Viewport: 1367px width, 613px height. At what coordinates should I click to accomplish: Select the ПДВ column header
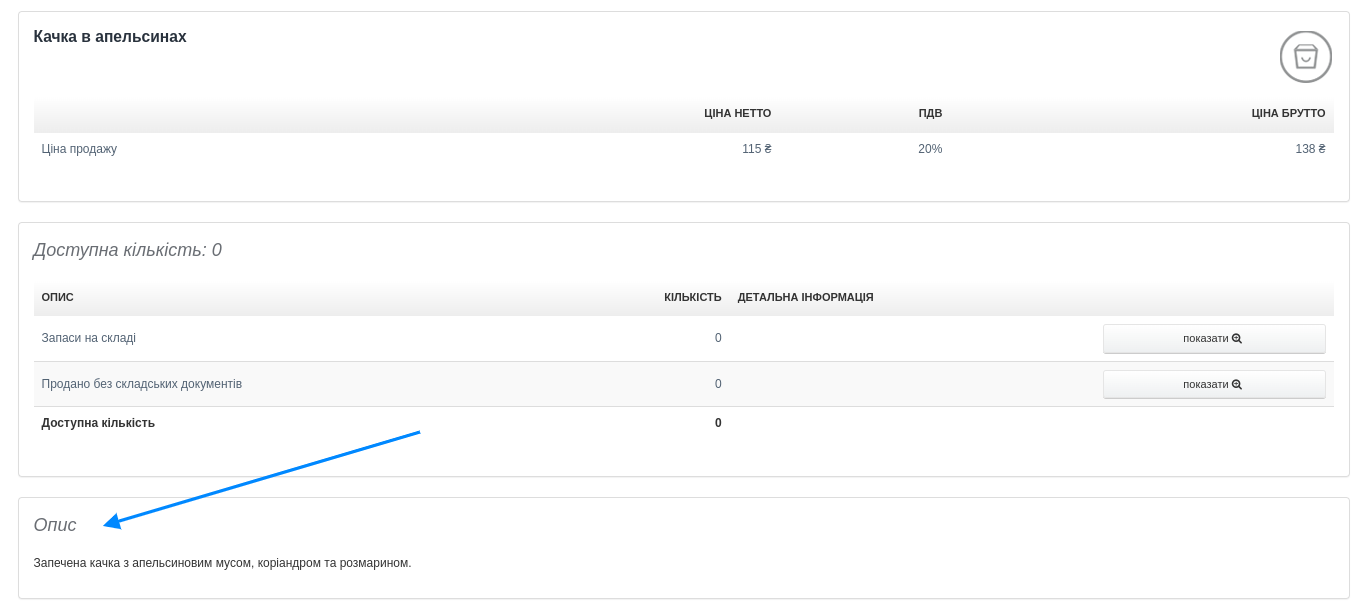(x=930, y=113)
